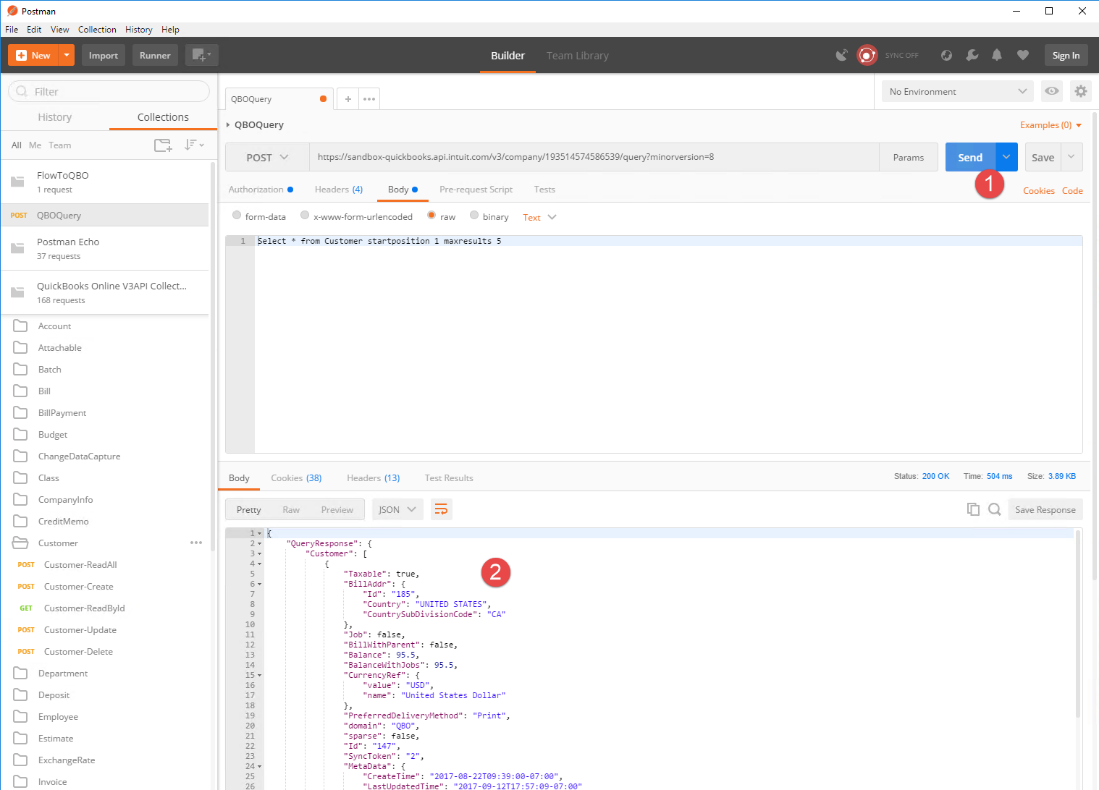Click the sort collections icon
The image size is (1099, 790).
(x=193, y=145)
